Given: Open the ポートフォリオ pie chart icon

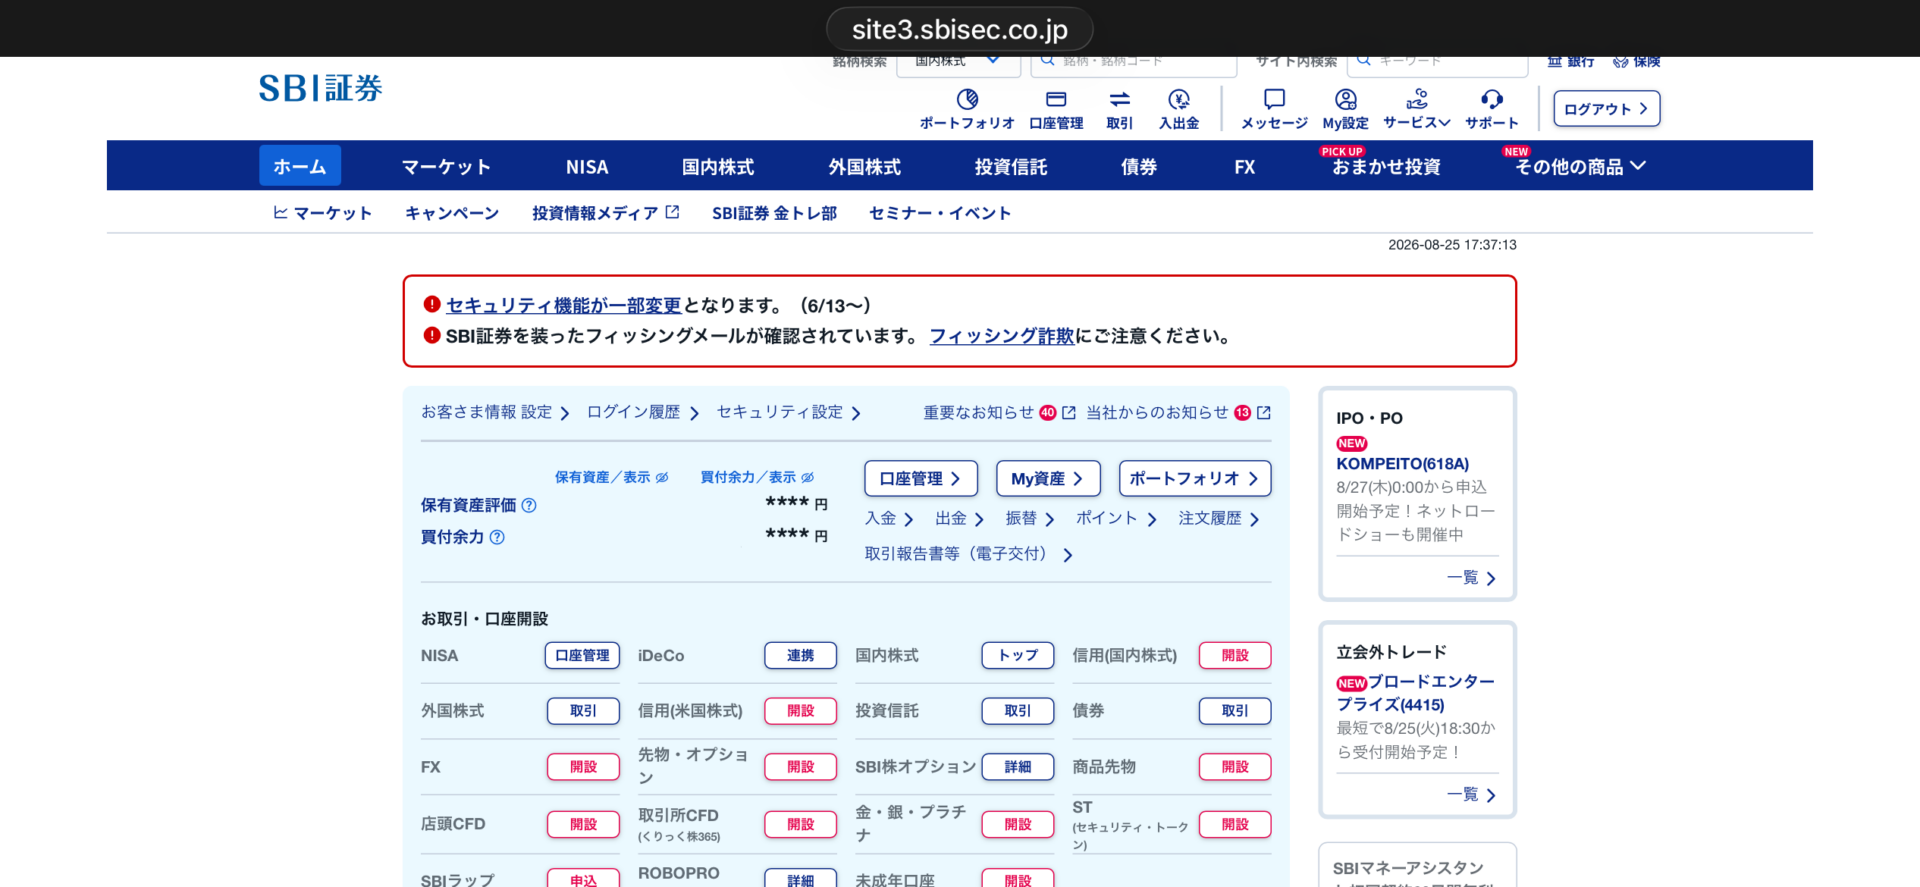Looking at the screenshot, I should (967, 99).
